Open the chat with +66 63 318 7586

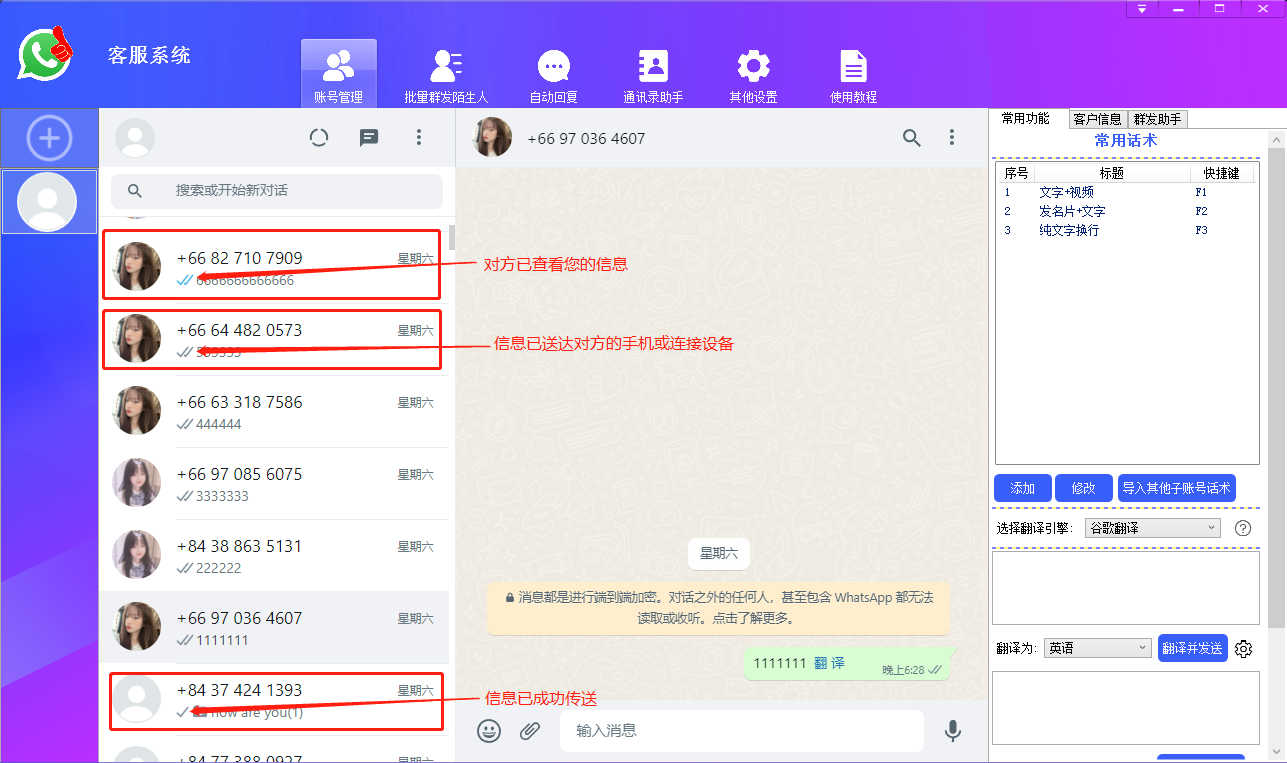point(274,411)
